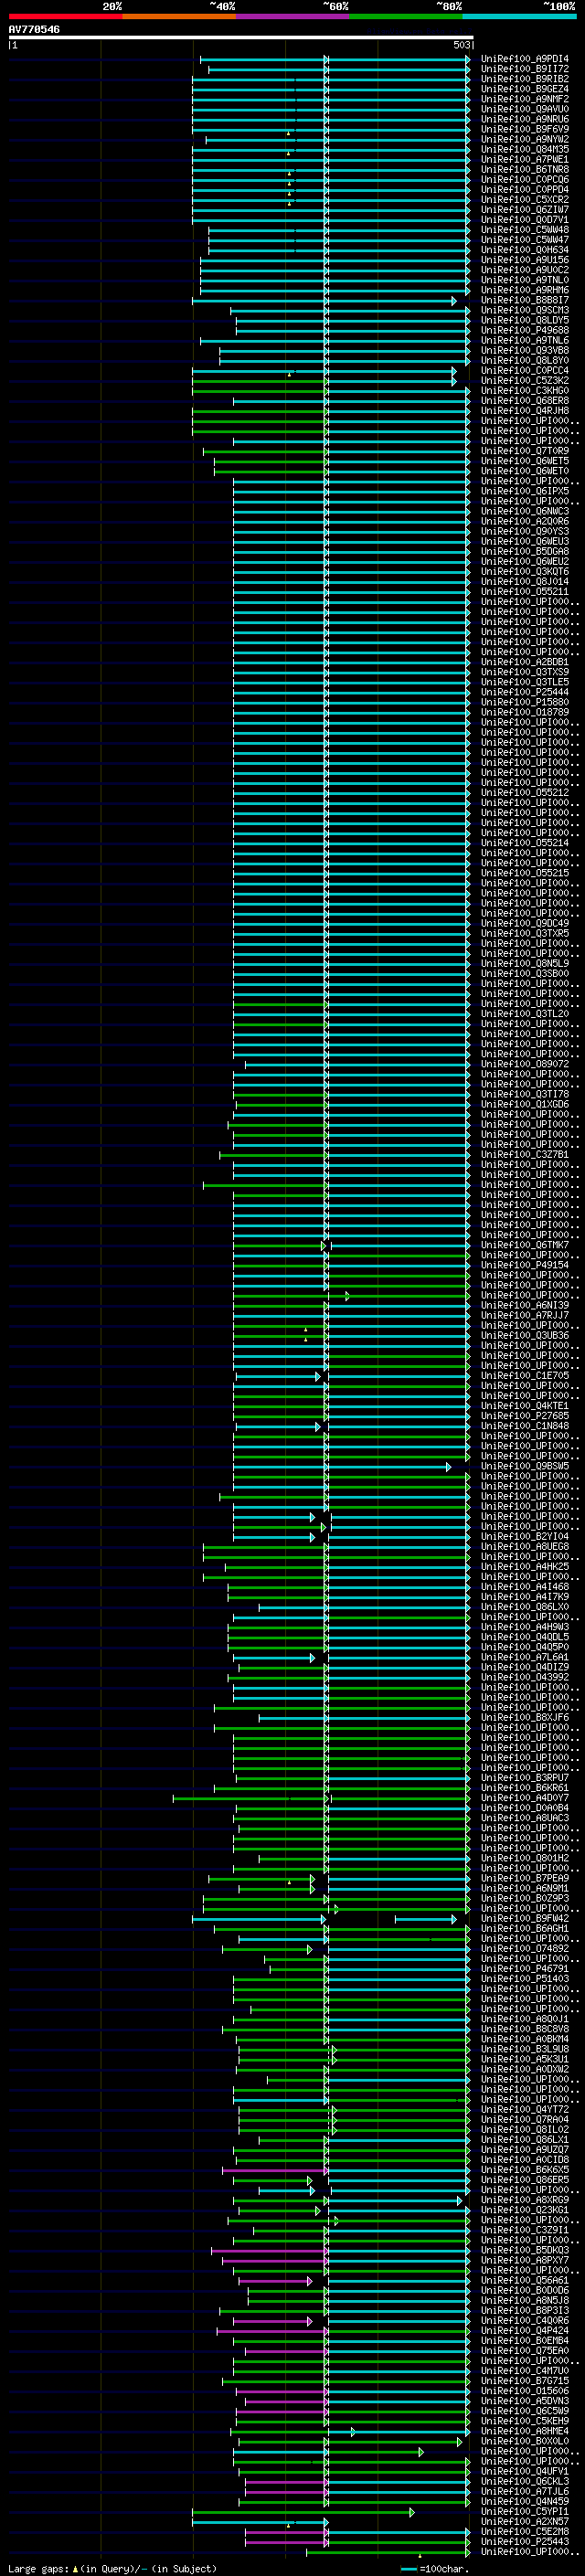Select label UniRef100_P51403
The image size is (585, 2576).
524,1978
